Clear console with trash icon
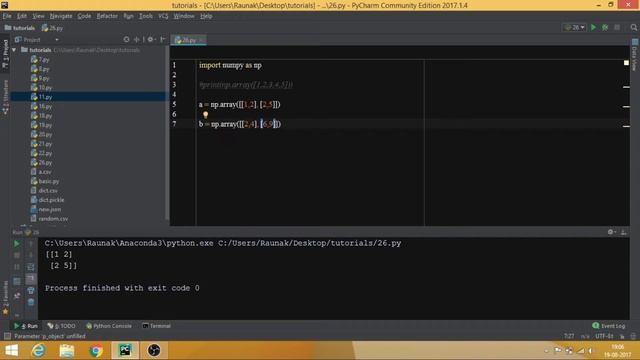Viewport: 640px width, 360px height. pyautogui.click(x=31, y=302)
